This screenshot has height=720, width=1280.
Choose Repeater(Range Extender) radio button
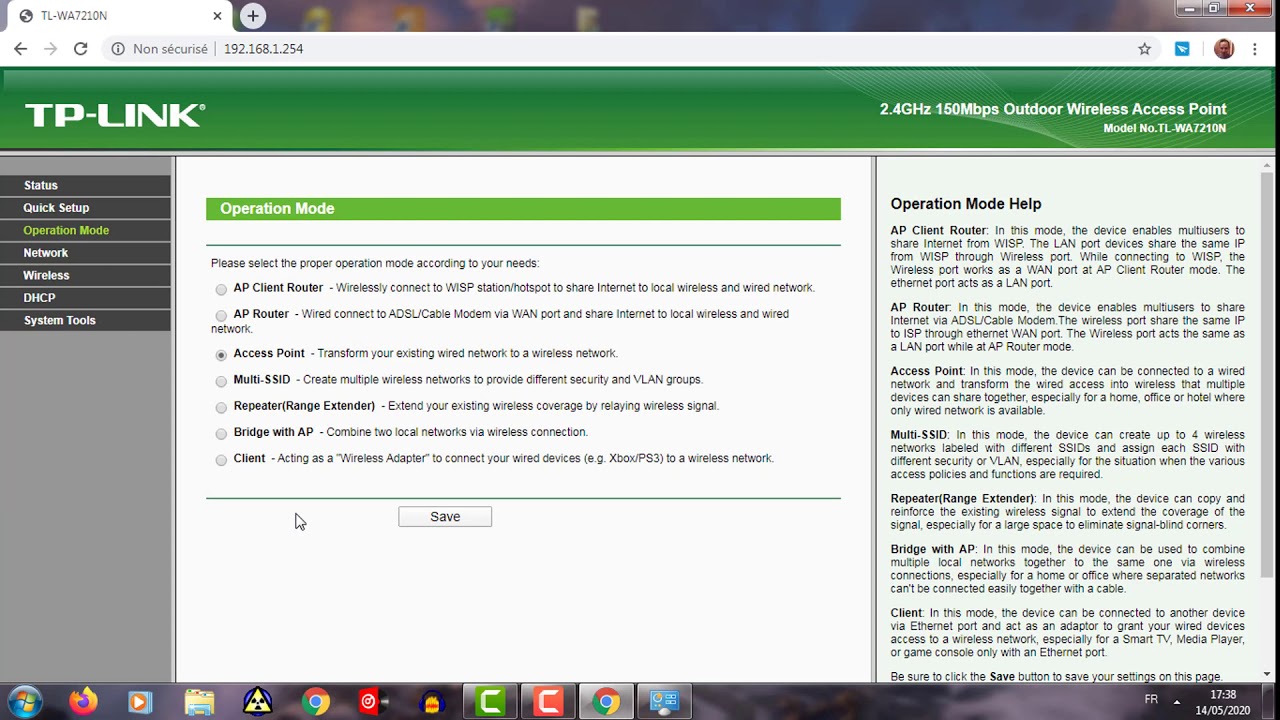221,407
